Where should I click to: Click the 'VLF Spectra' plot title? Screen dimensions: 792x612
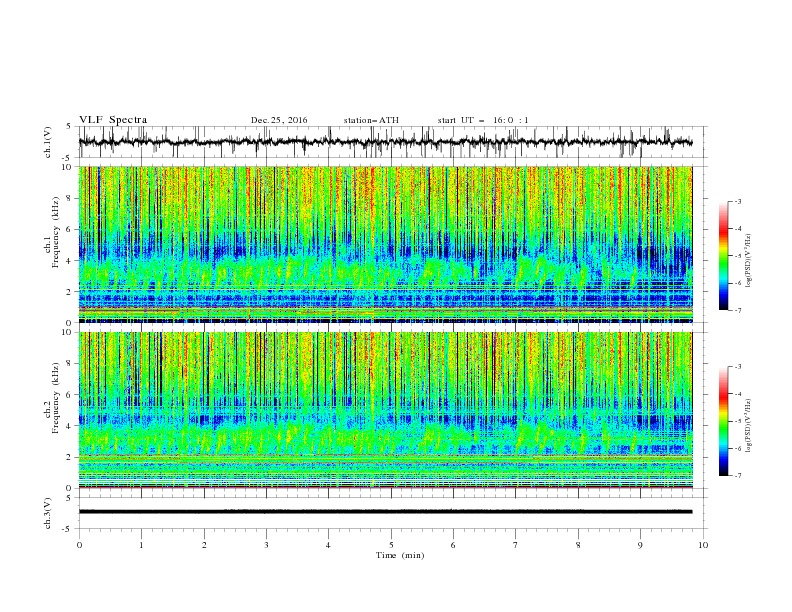coord(113,120)
